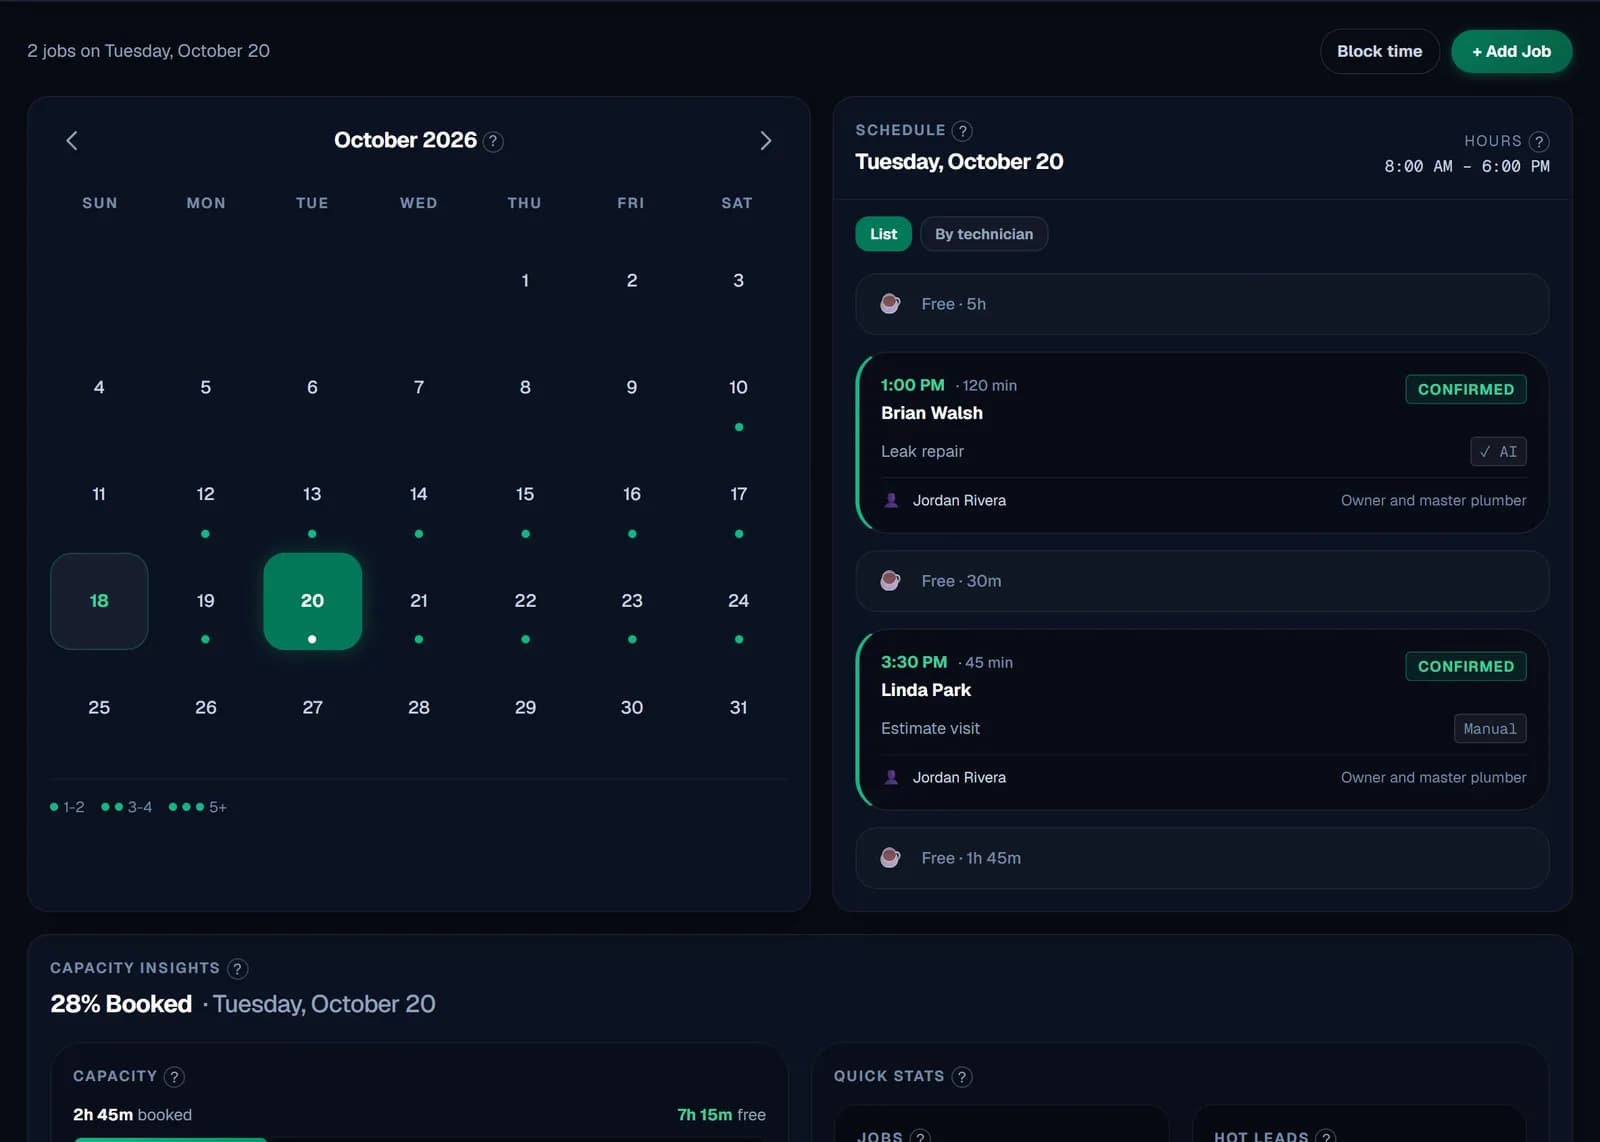Select October 18 on the calendar

pos(99,601)
